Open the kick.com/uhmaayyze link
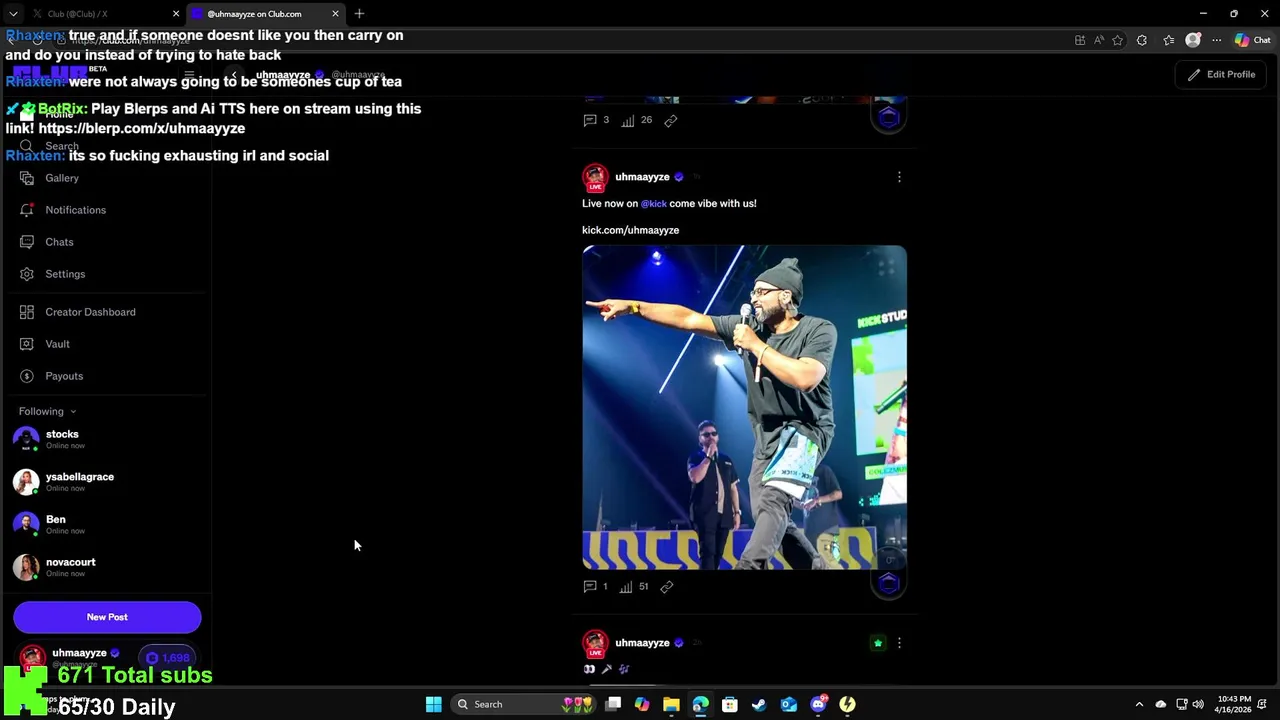 (x=630, y=230)
